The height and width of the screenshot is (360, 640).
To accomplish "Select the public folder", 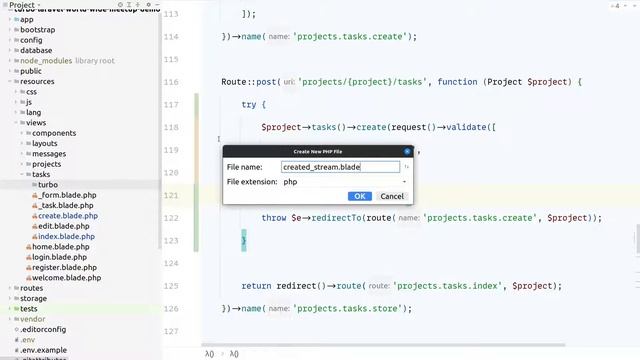I will [31, 71].
